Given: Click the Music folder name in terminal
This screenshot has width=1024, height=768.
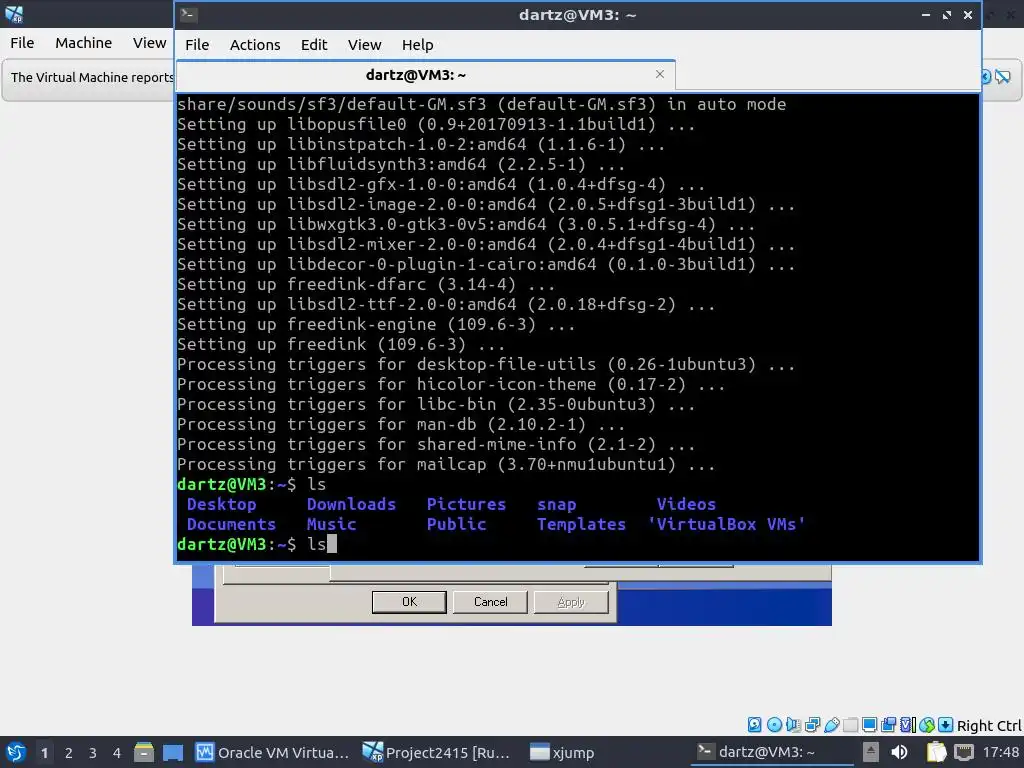Looking at the screenshot, I should point(331,524).
